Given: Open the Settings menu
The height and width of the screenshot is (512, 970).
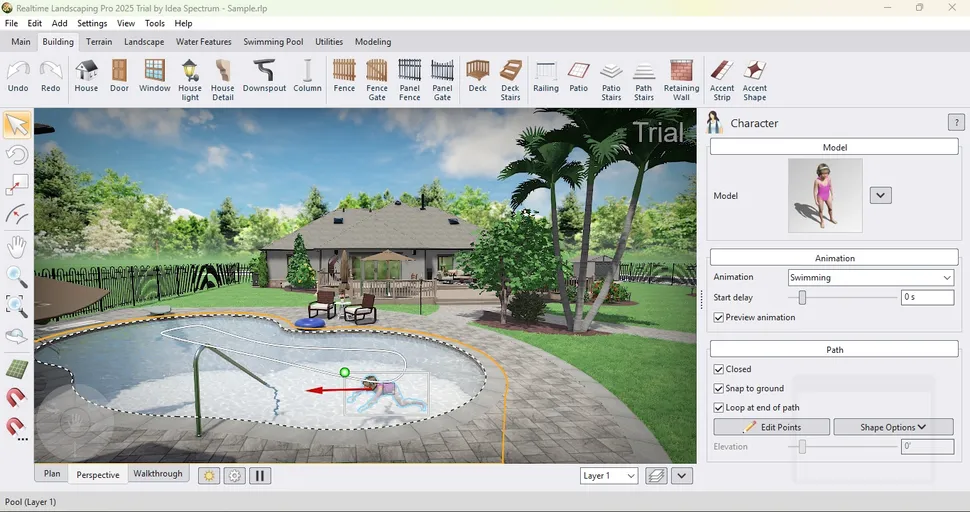Looking at the screenshot, I should (x=92, y=23).
